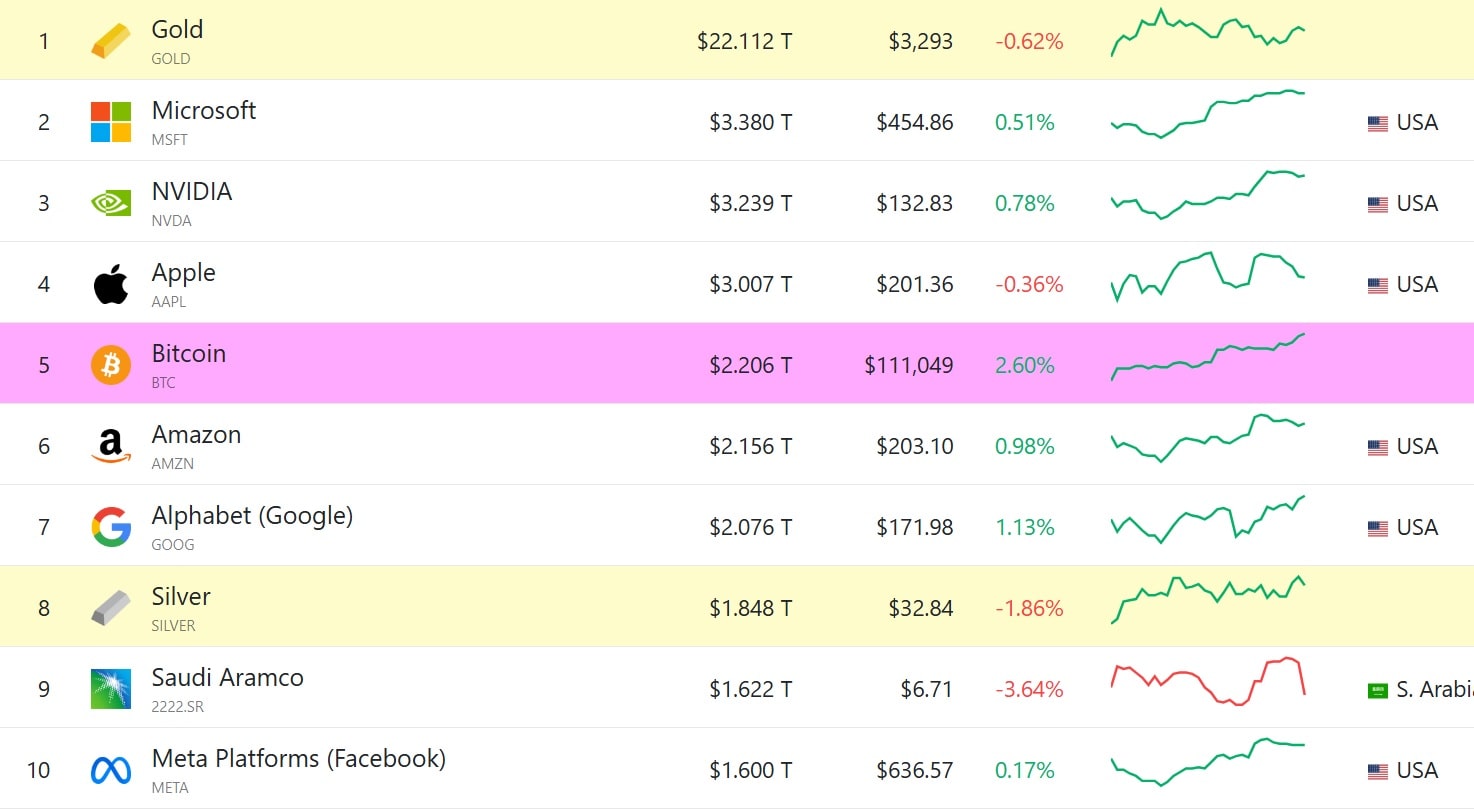Screen dimensions: 1474x809
Task: Select NVIDIA market cap $3.239 T
Action: click(751, 204)
